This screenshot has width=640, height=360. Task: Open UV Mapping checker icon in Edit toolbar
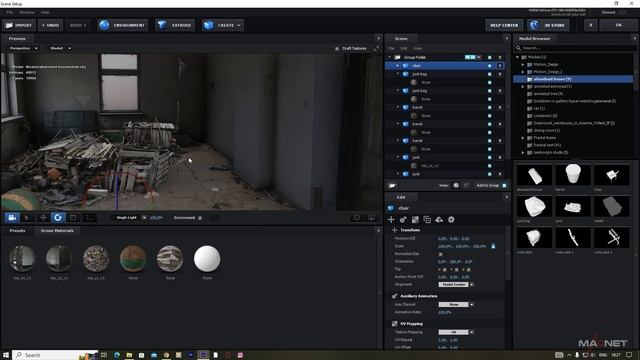[415, 220]
